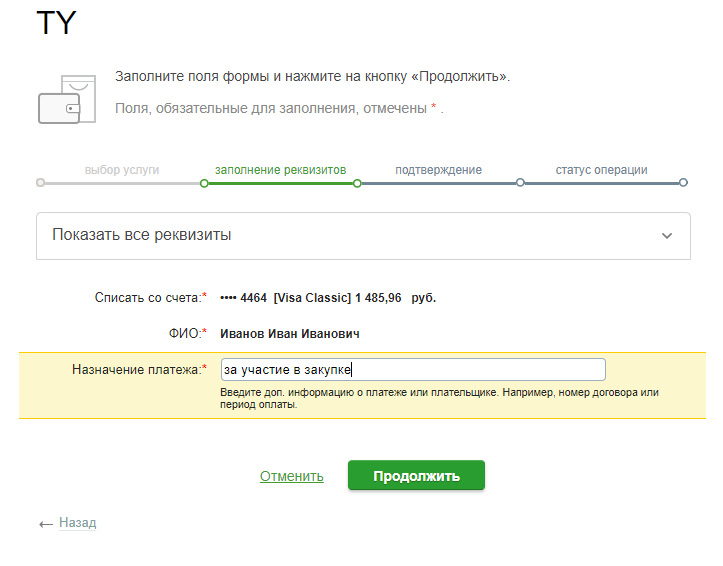Click the first progress dot under выбор услуги

pos(40,183)
